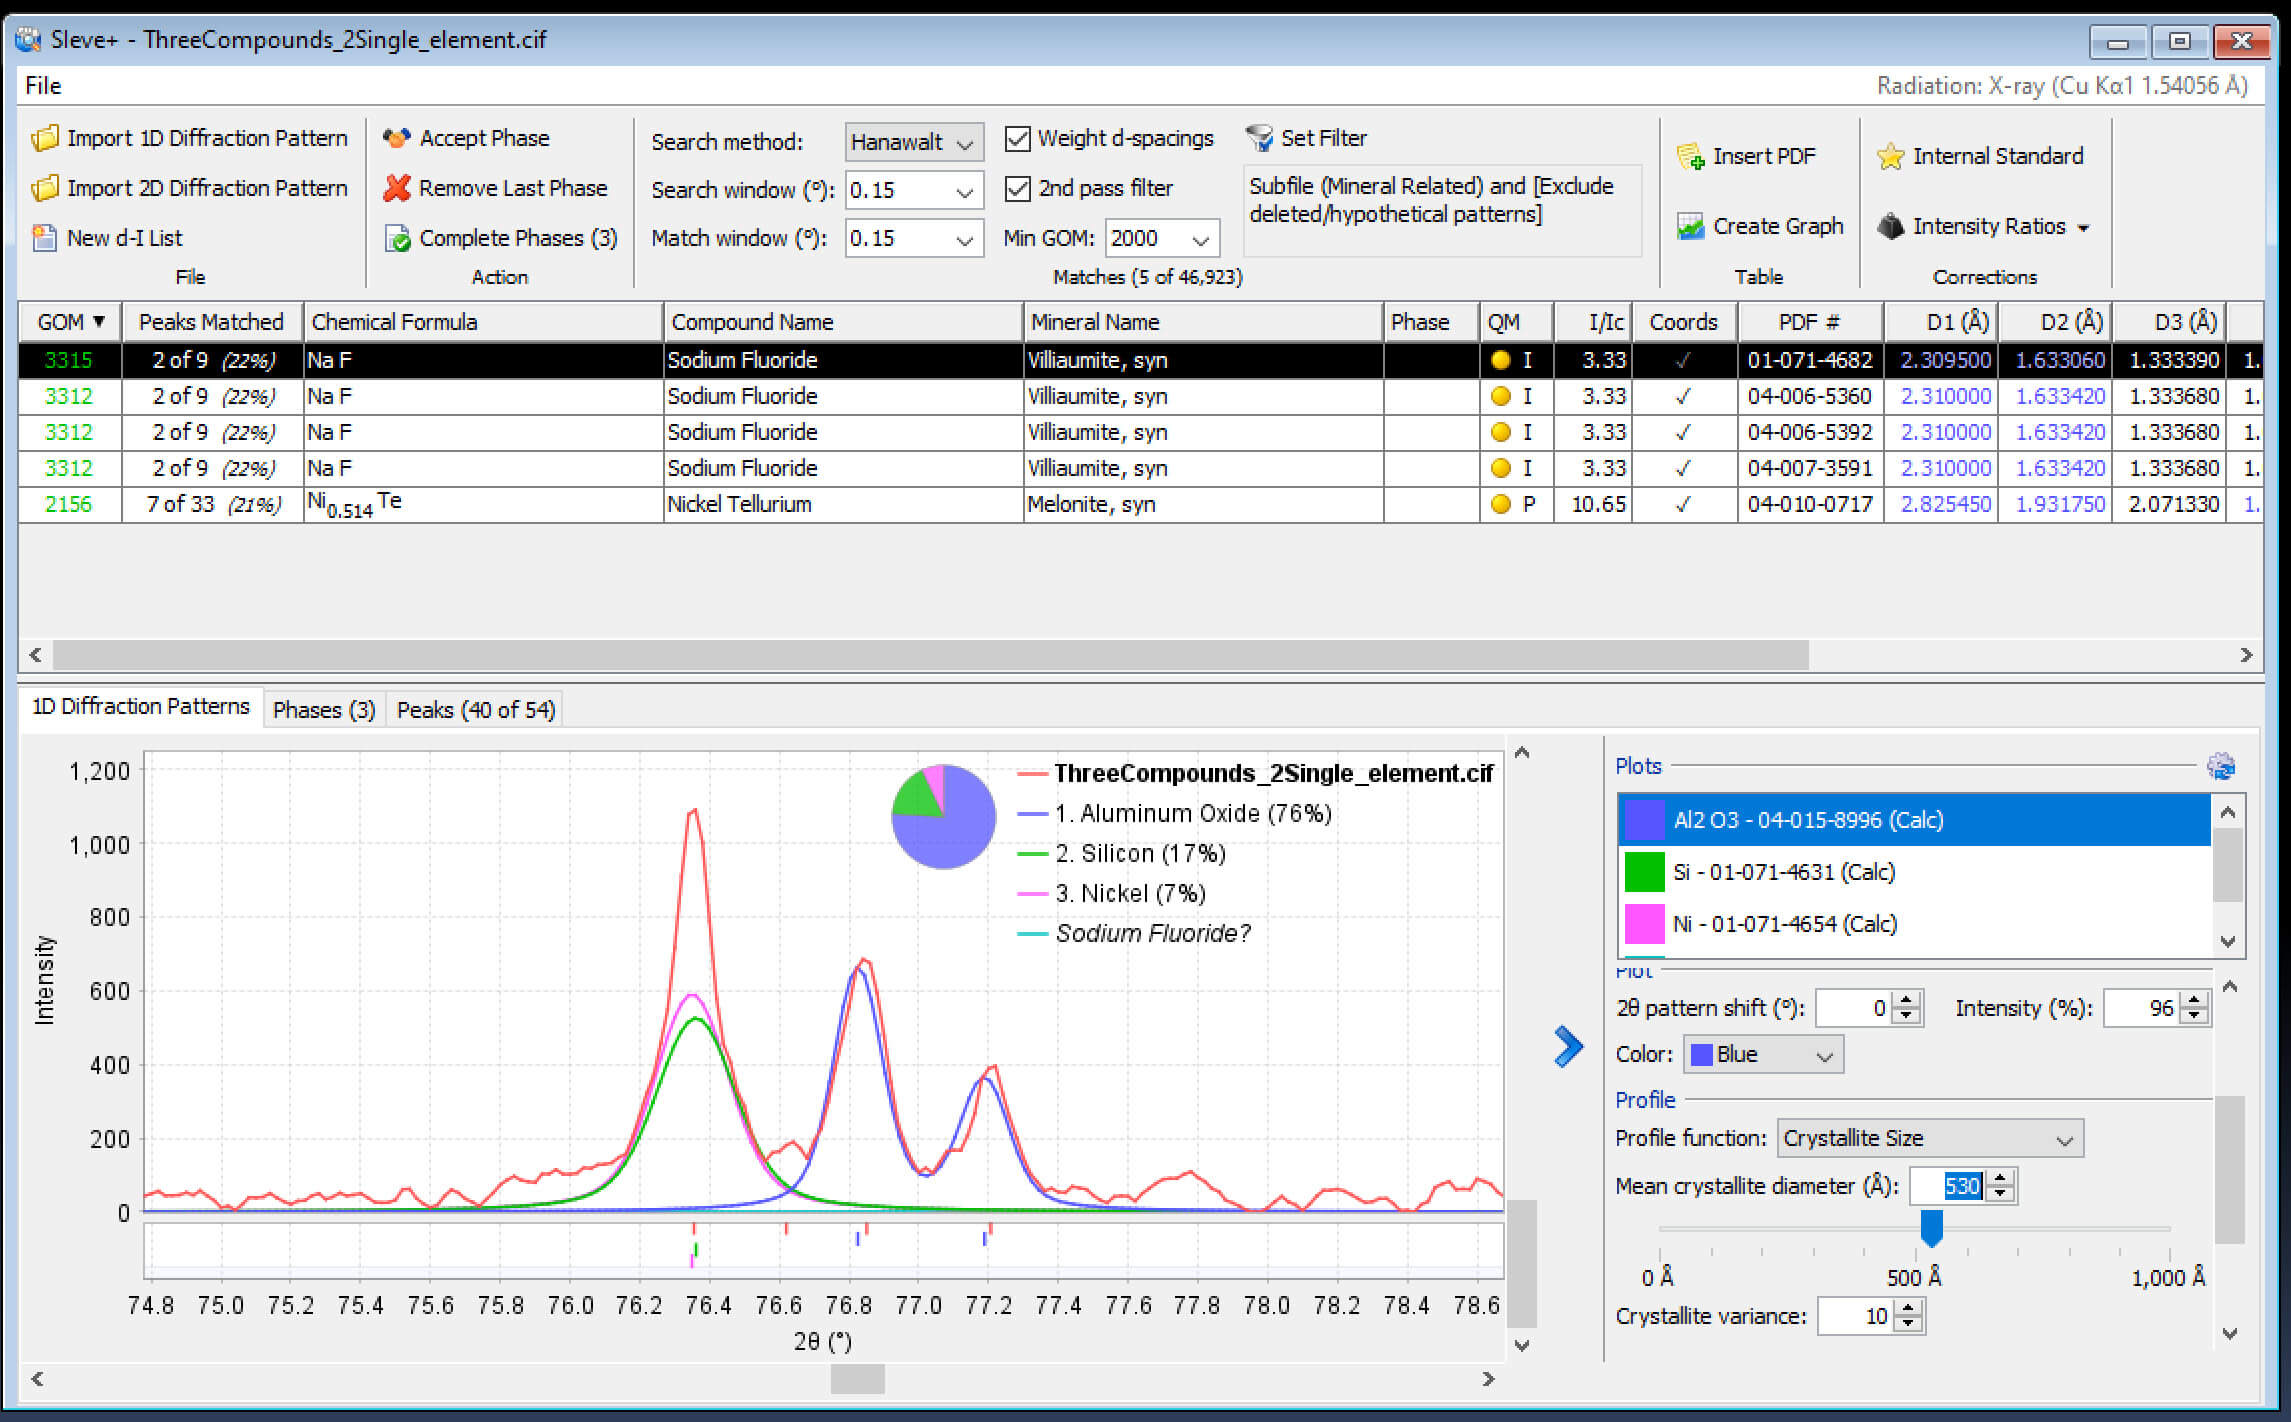Screen dimensions: 2291x1422
Task: Click the New d-I List icon
Action: point(45,238)
